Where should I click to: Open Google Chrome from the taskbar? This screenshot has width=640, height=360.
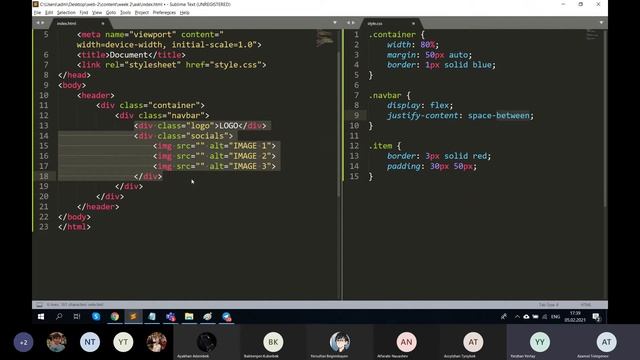115,317
